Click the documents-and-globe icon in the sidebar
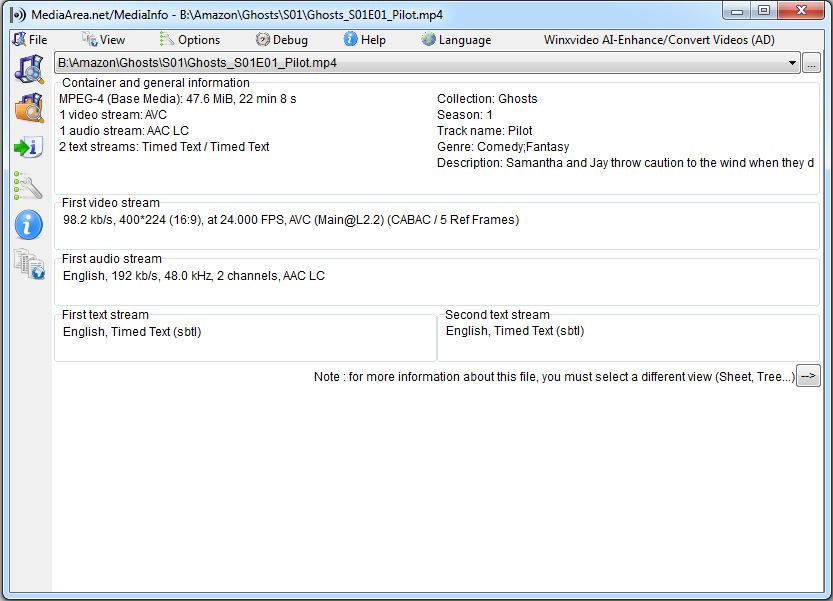 coord(29,264)
